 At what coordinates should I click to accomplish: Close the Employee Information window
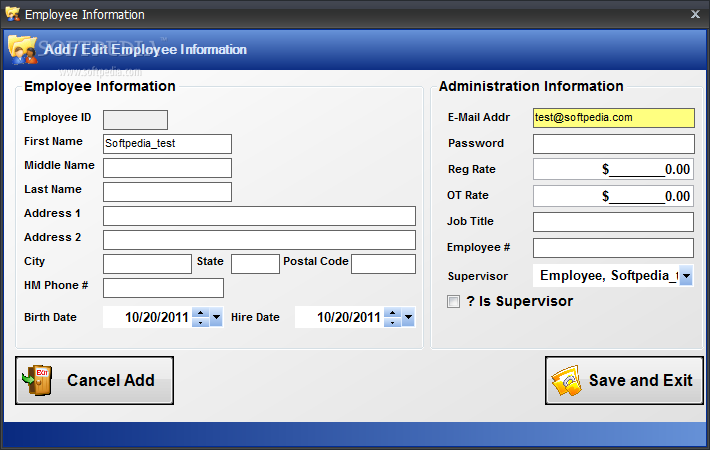click(695, 14)
